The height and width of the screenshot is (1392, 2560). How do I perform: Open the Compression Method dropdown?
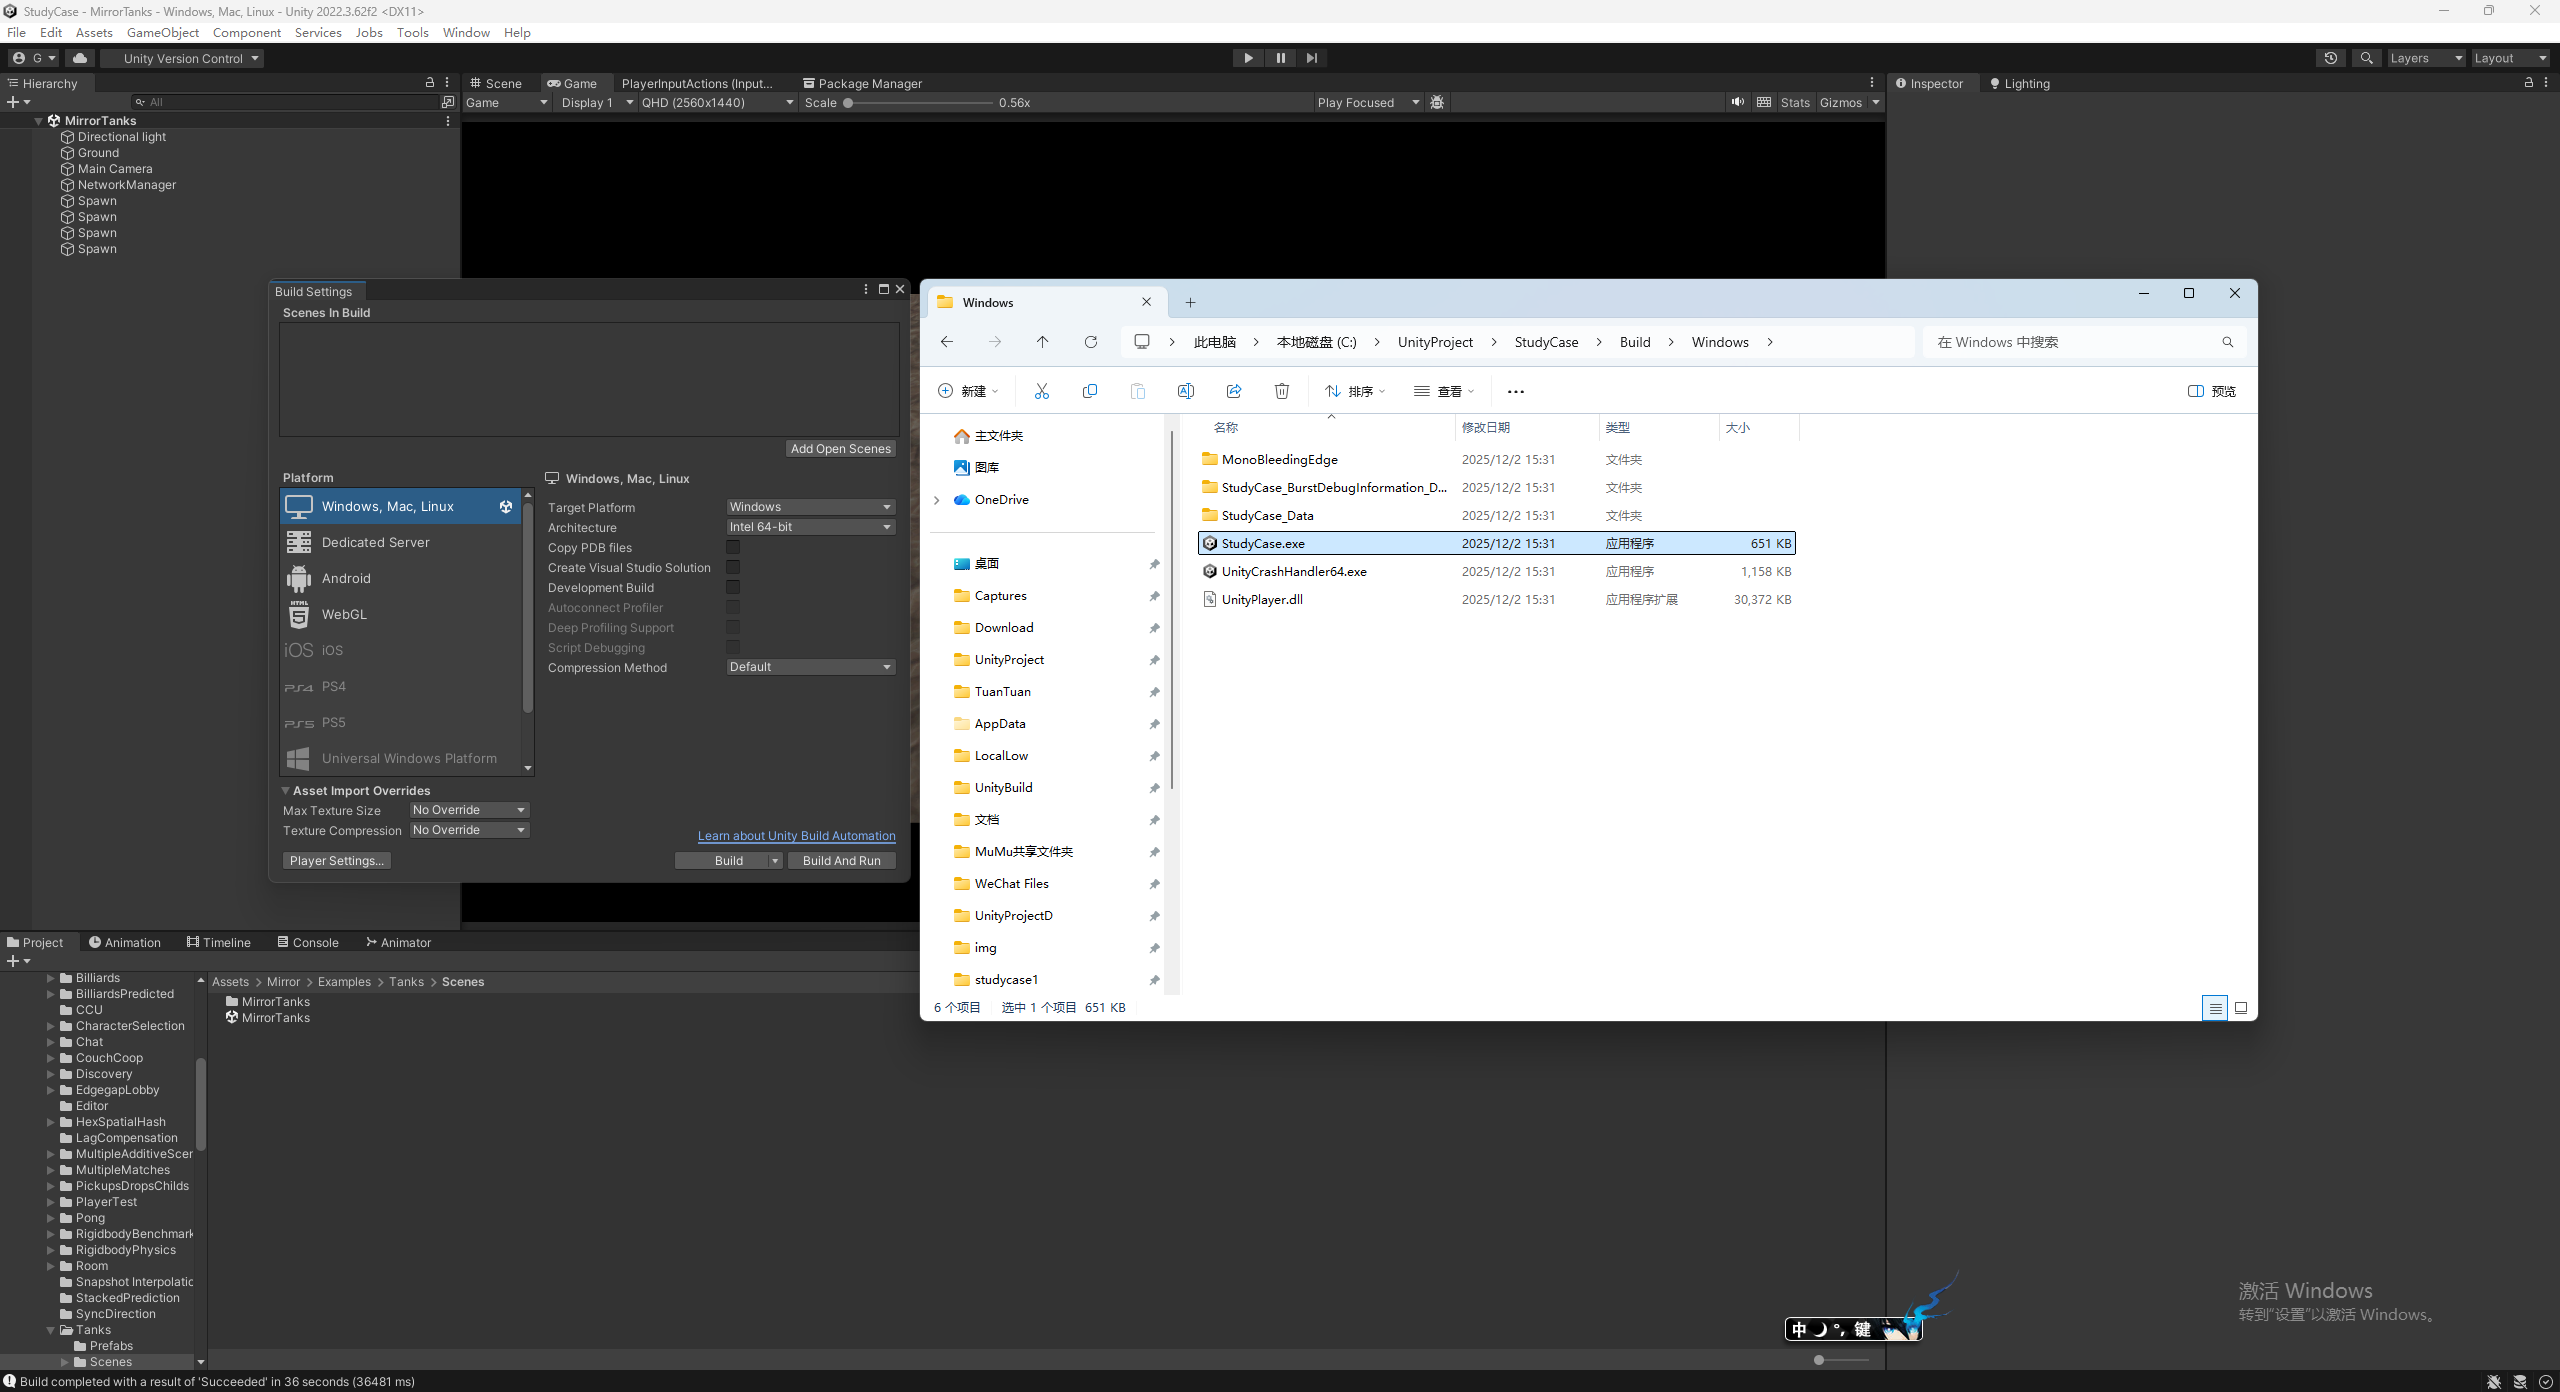809,667
